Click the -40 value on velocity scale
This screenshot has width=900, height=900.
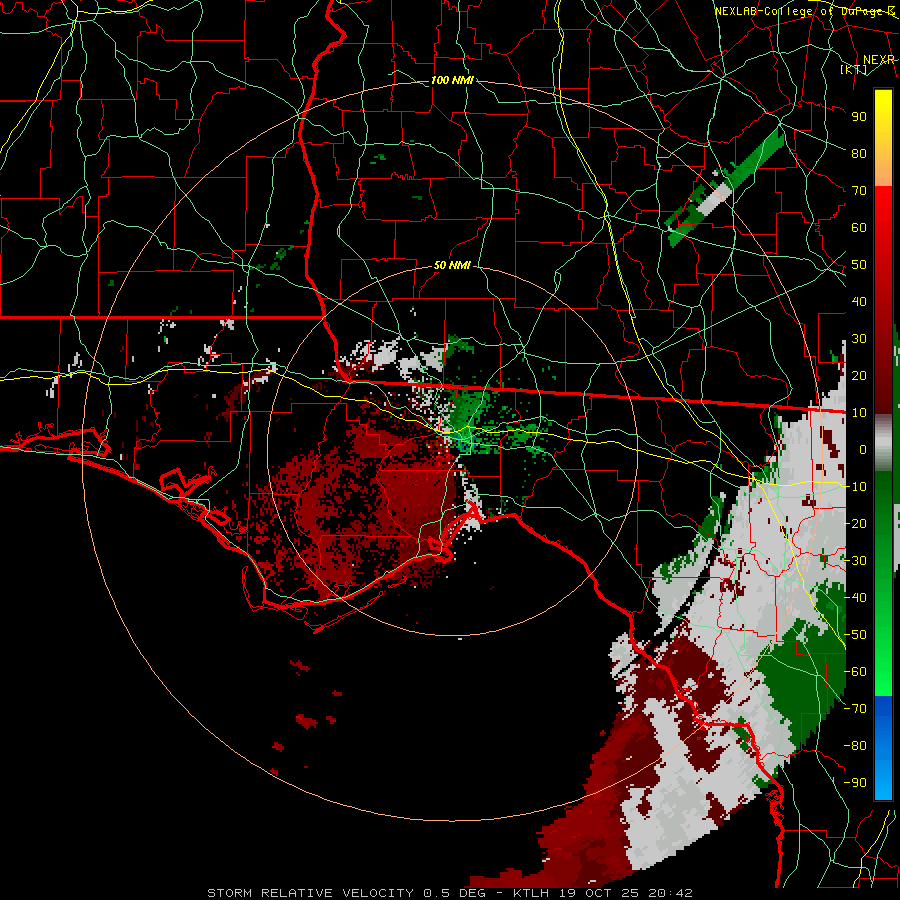855,598
